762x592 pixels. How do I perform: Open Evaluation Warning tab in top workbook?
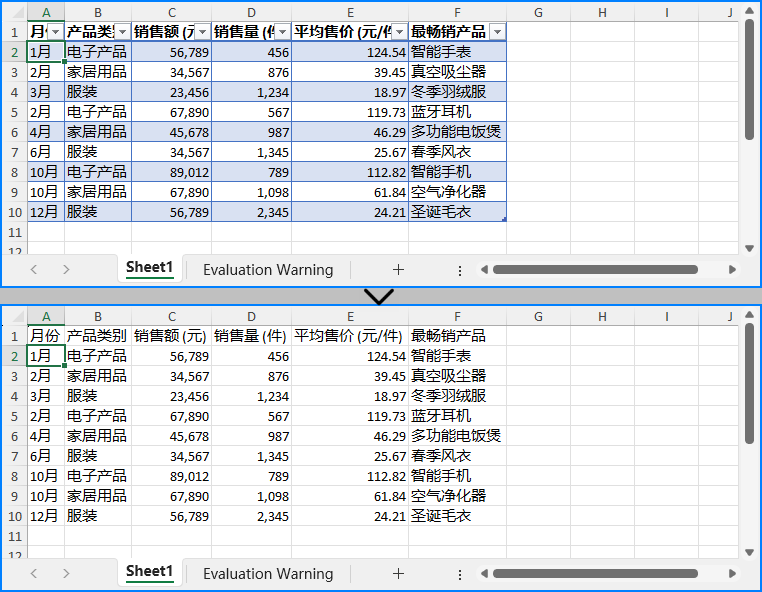[x=268, y=270]
